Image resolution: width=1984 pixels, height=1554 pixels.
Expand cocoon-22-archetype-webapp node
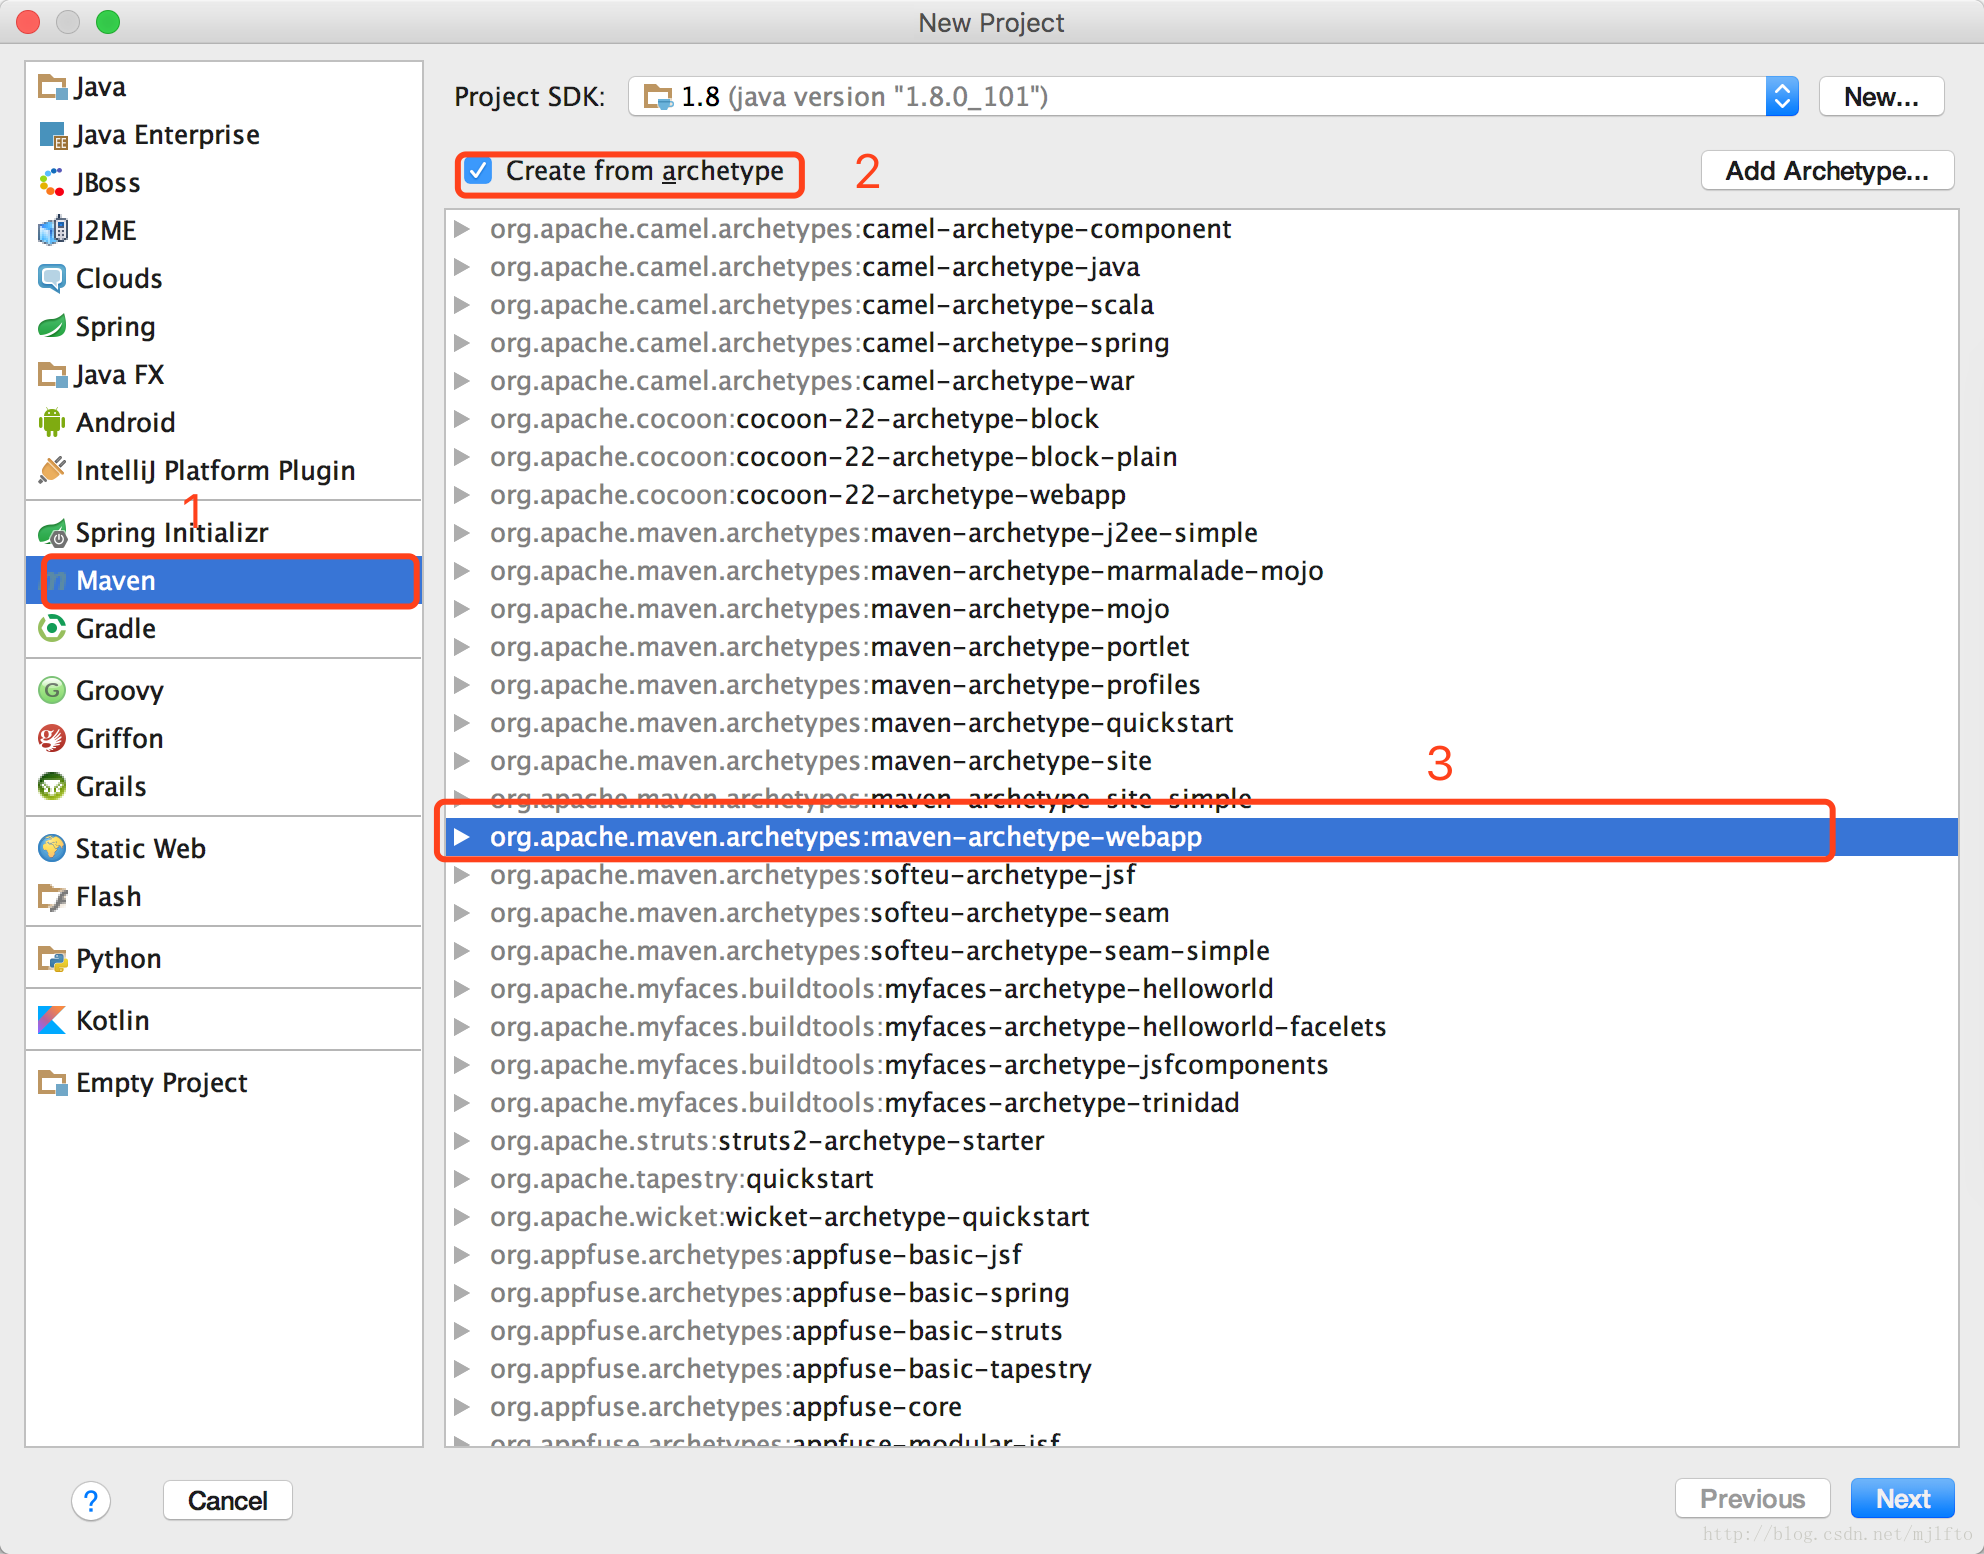click(462, 495)
